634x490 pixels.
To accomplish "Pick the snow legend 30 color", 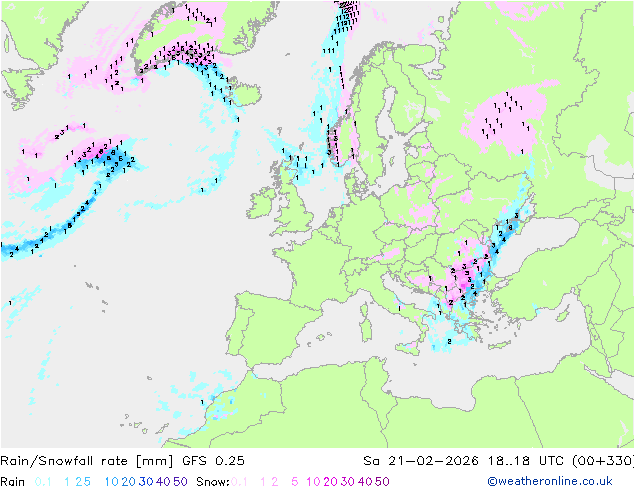I will point(348,482).
